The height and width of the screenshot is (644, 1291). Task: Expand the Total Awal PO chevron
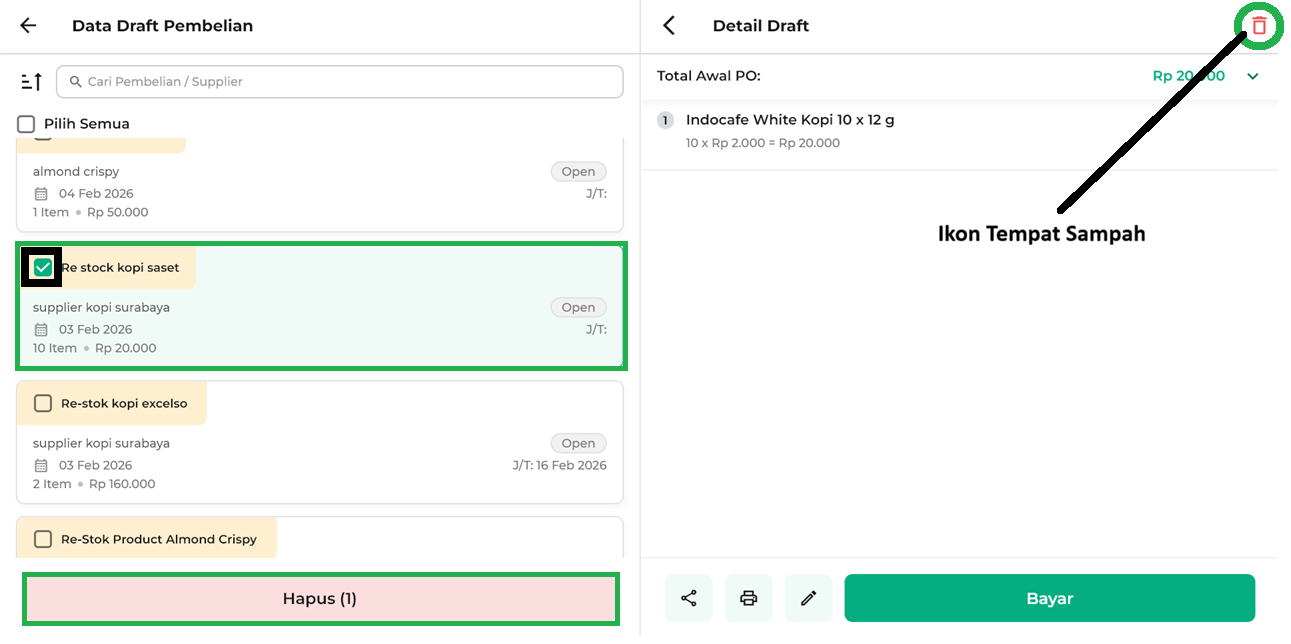[1253, 76]
